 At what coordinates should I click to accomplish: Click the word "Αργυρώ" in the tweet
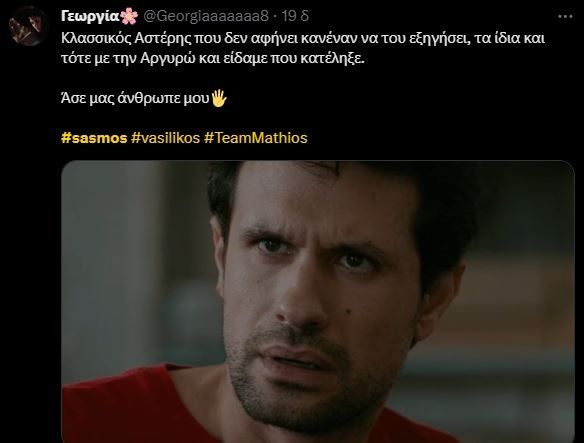pyautogui.click(x=168, y=59)
